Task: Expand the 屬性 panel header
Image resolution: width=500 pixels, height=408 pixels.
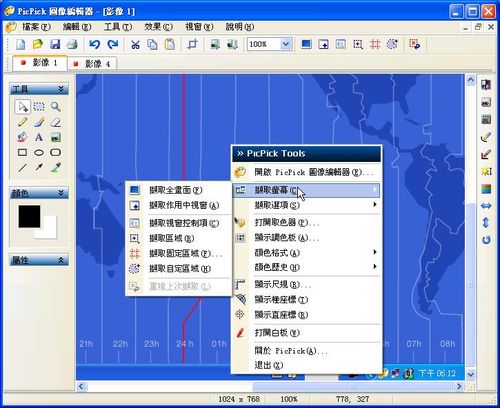Action: coord(39,260)
